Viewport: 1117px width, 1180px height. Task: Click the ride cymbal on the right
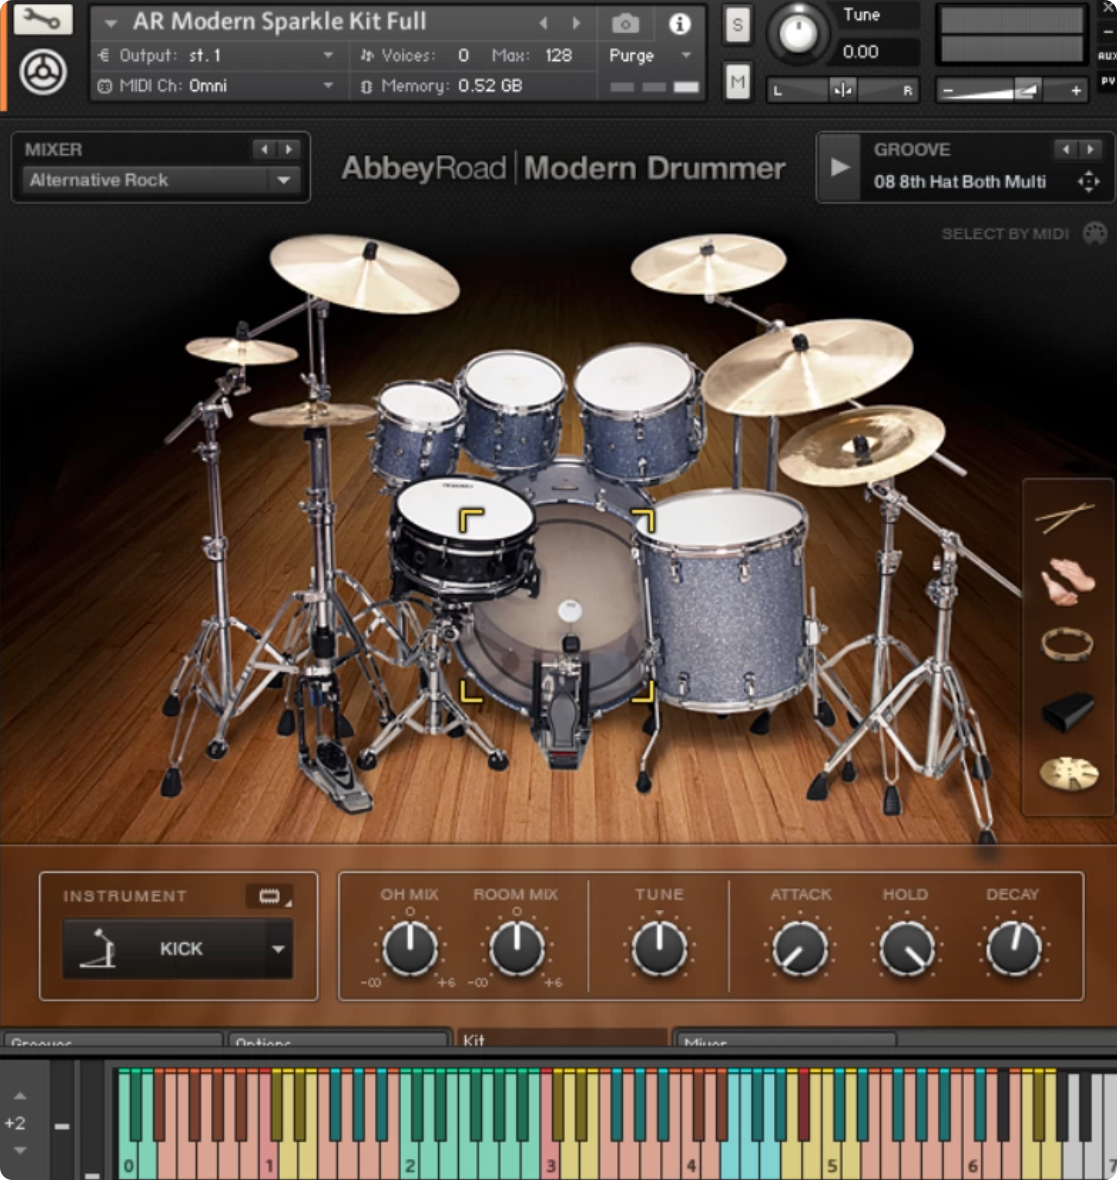[x=807, y=365]
